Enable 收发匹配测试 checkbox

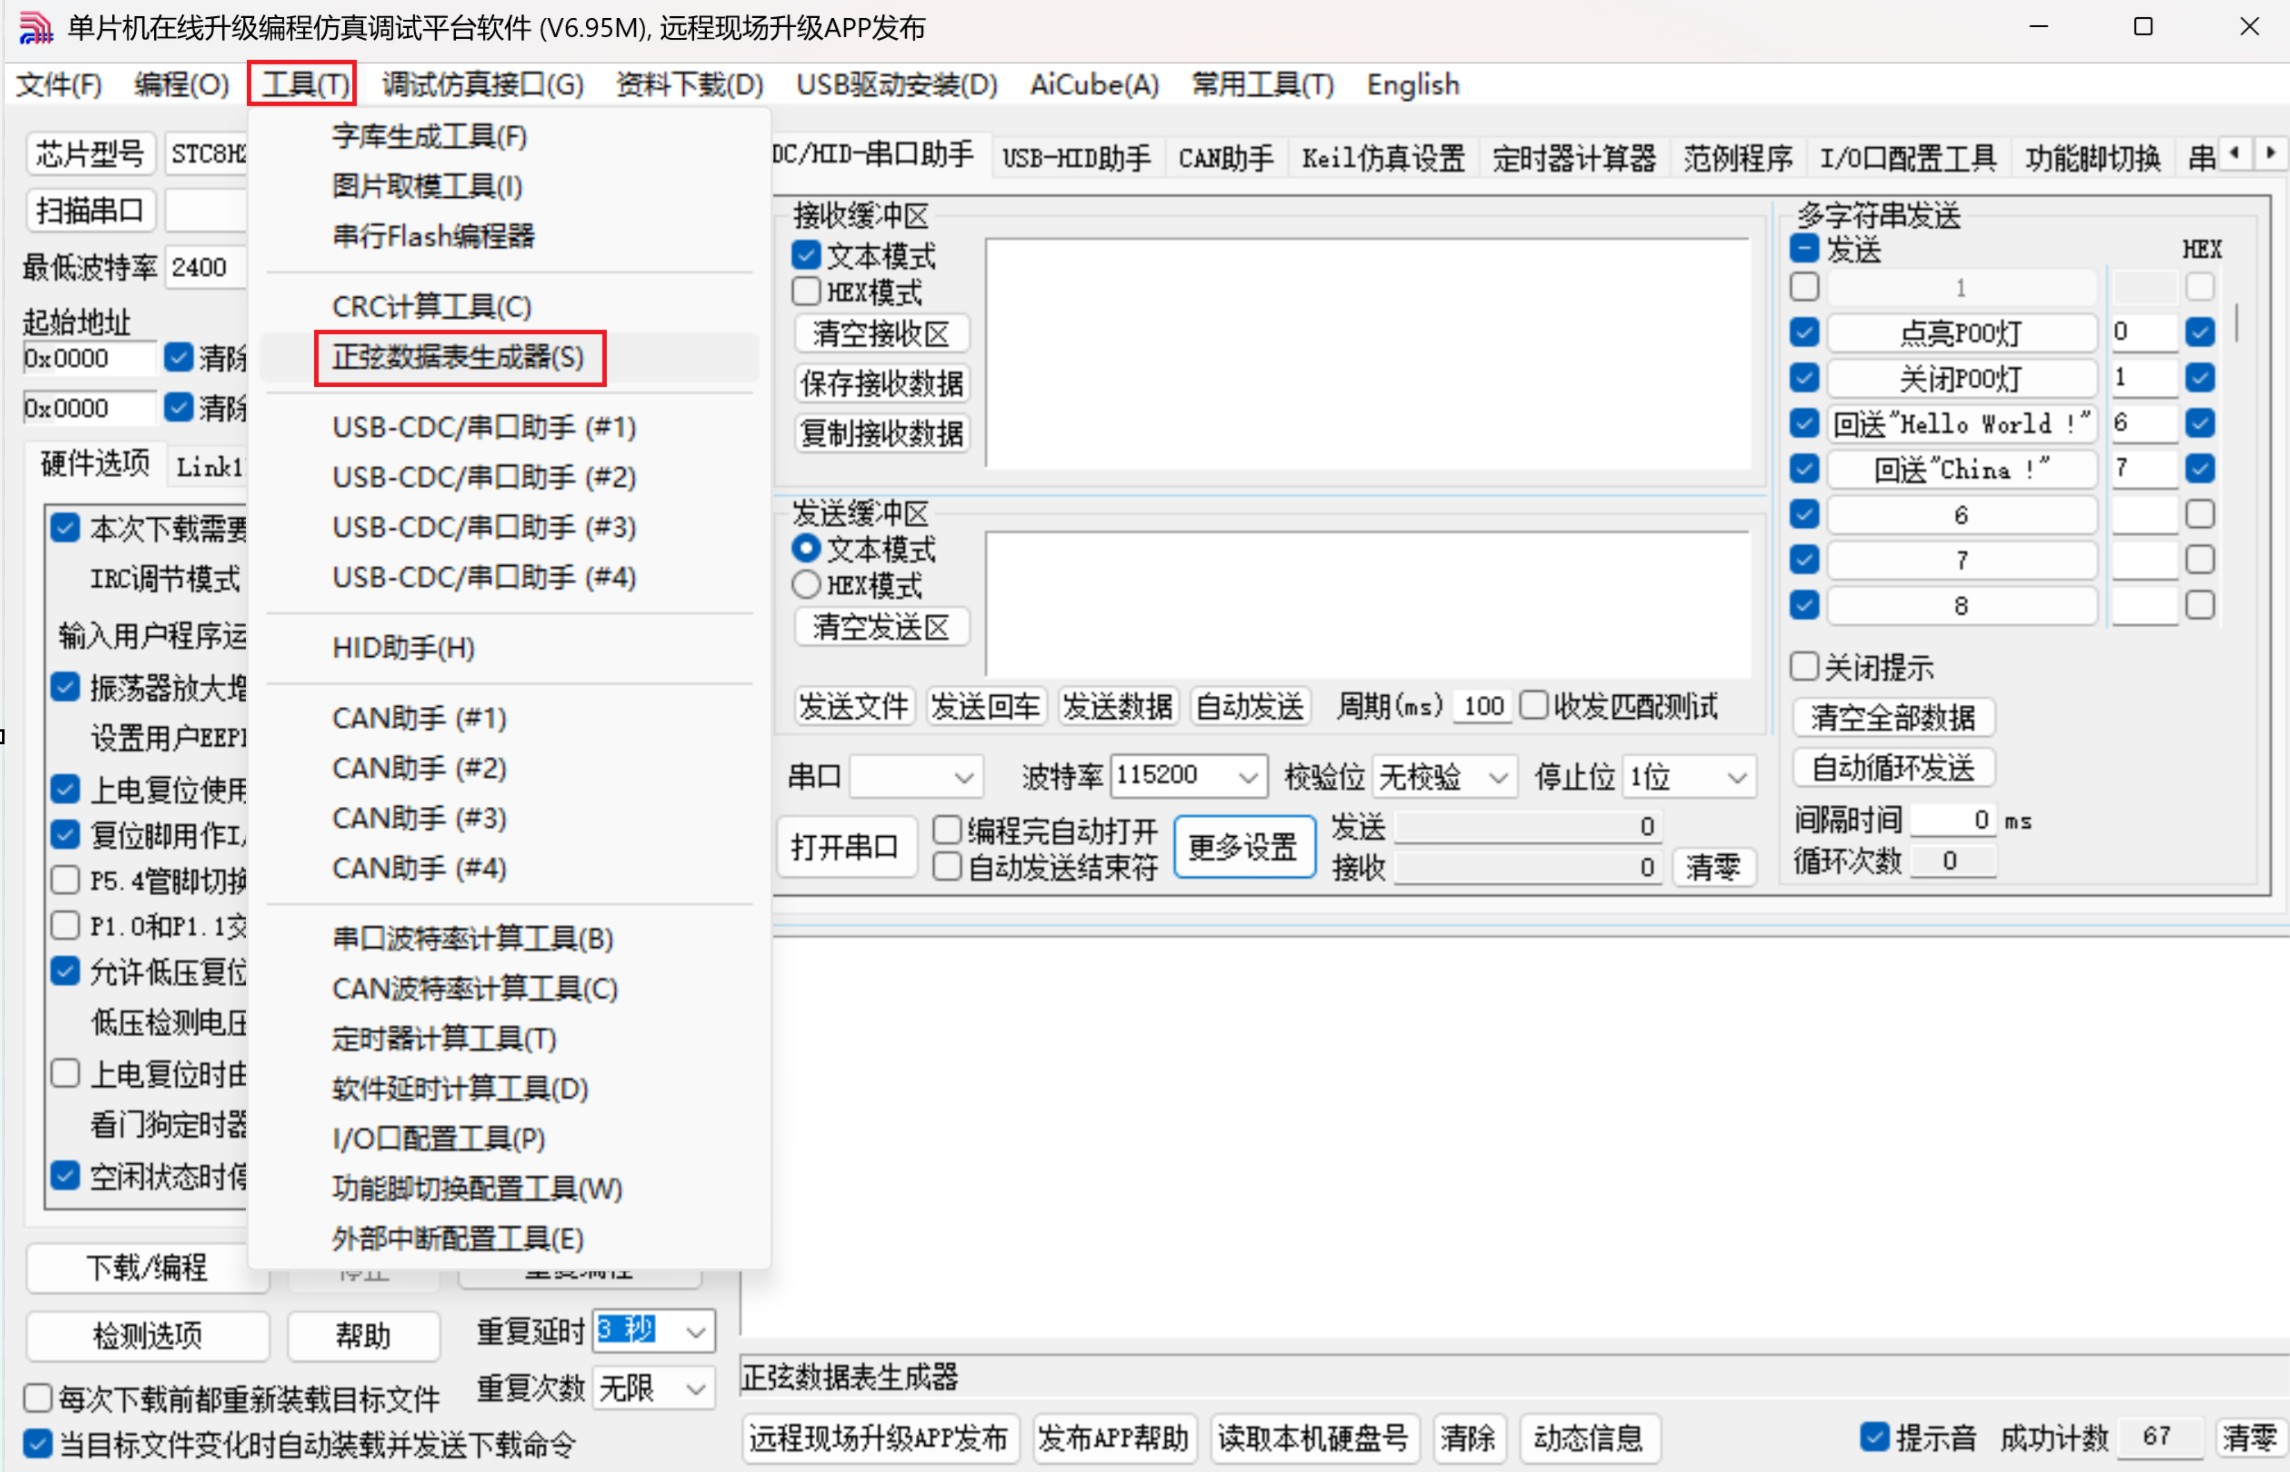(x=1534, y=706)
